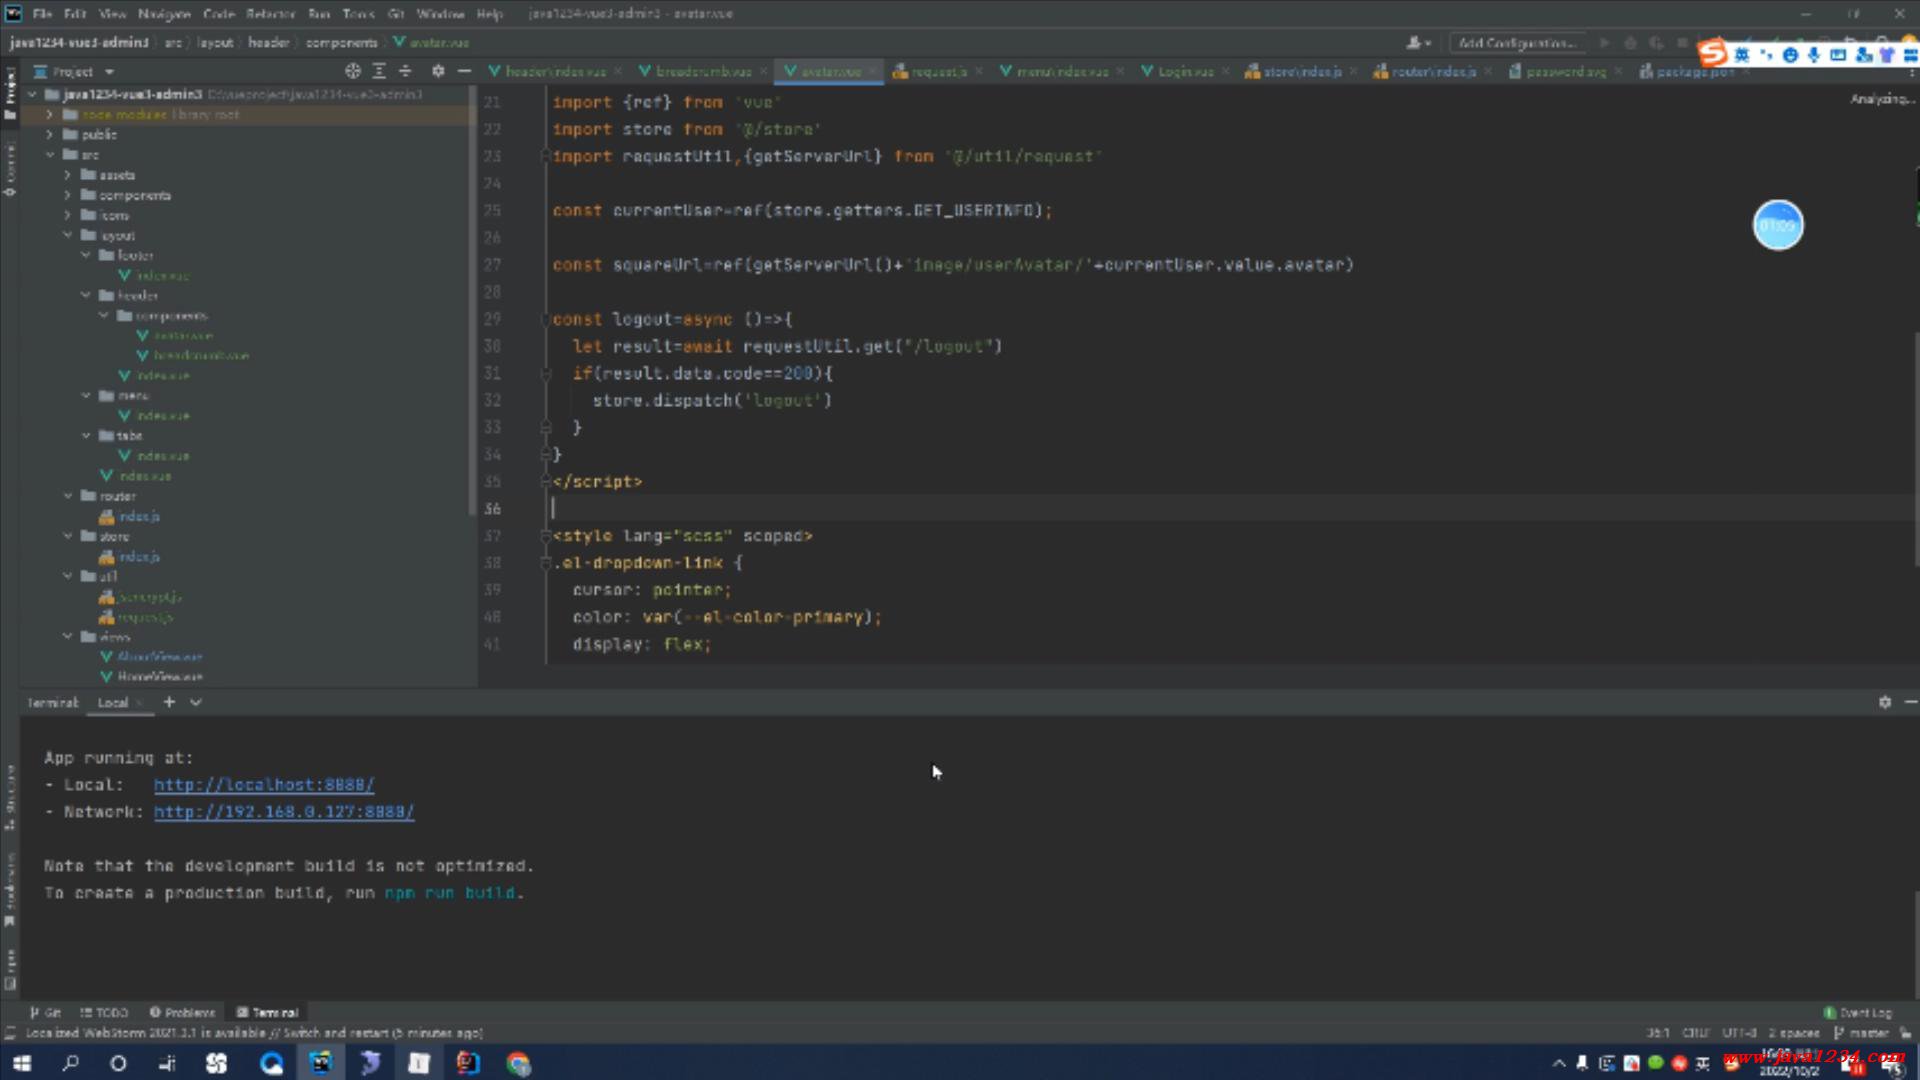Open the Git tool window button

point(45,1012)
